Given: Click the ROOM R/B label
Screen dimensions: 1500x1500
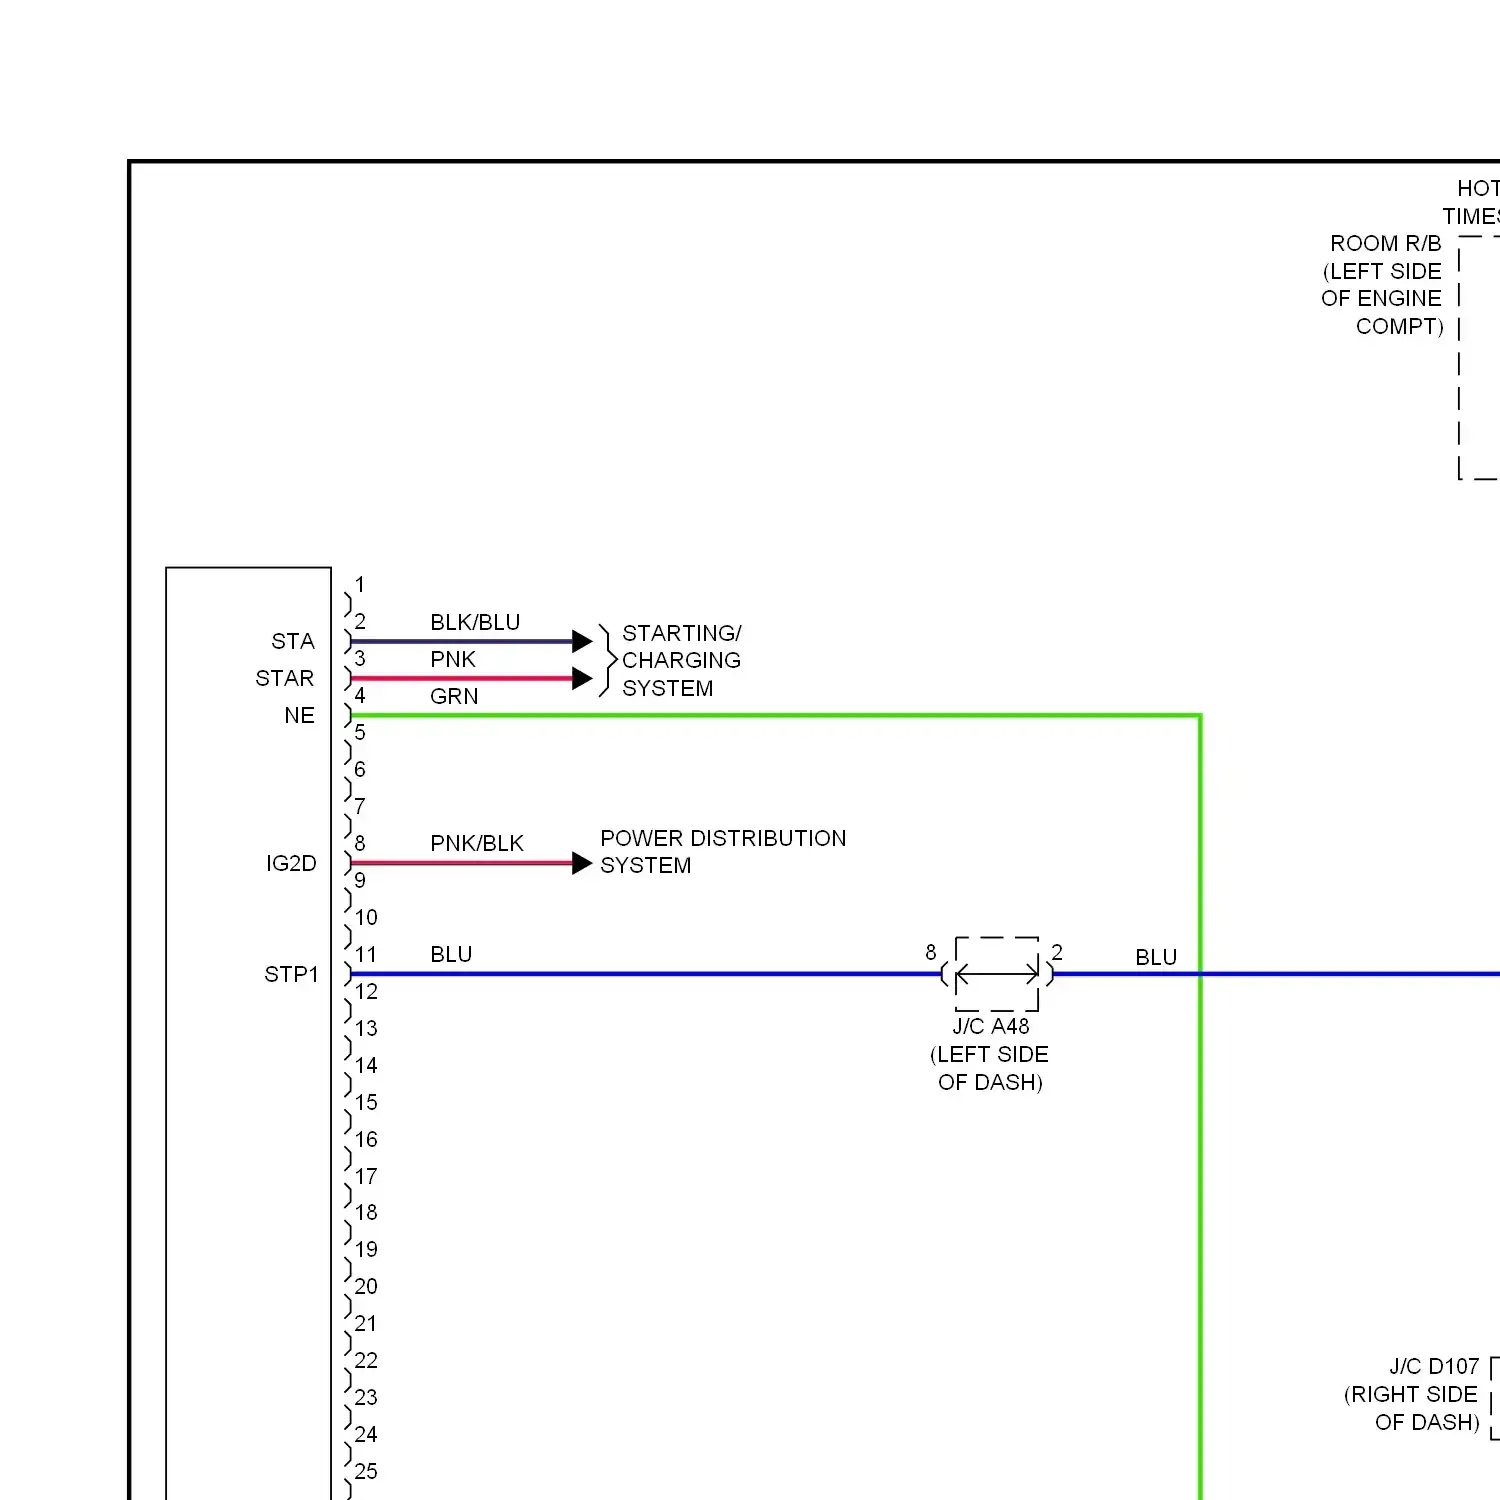Looking at the screenshot, I should pos(1386,243).
